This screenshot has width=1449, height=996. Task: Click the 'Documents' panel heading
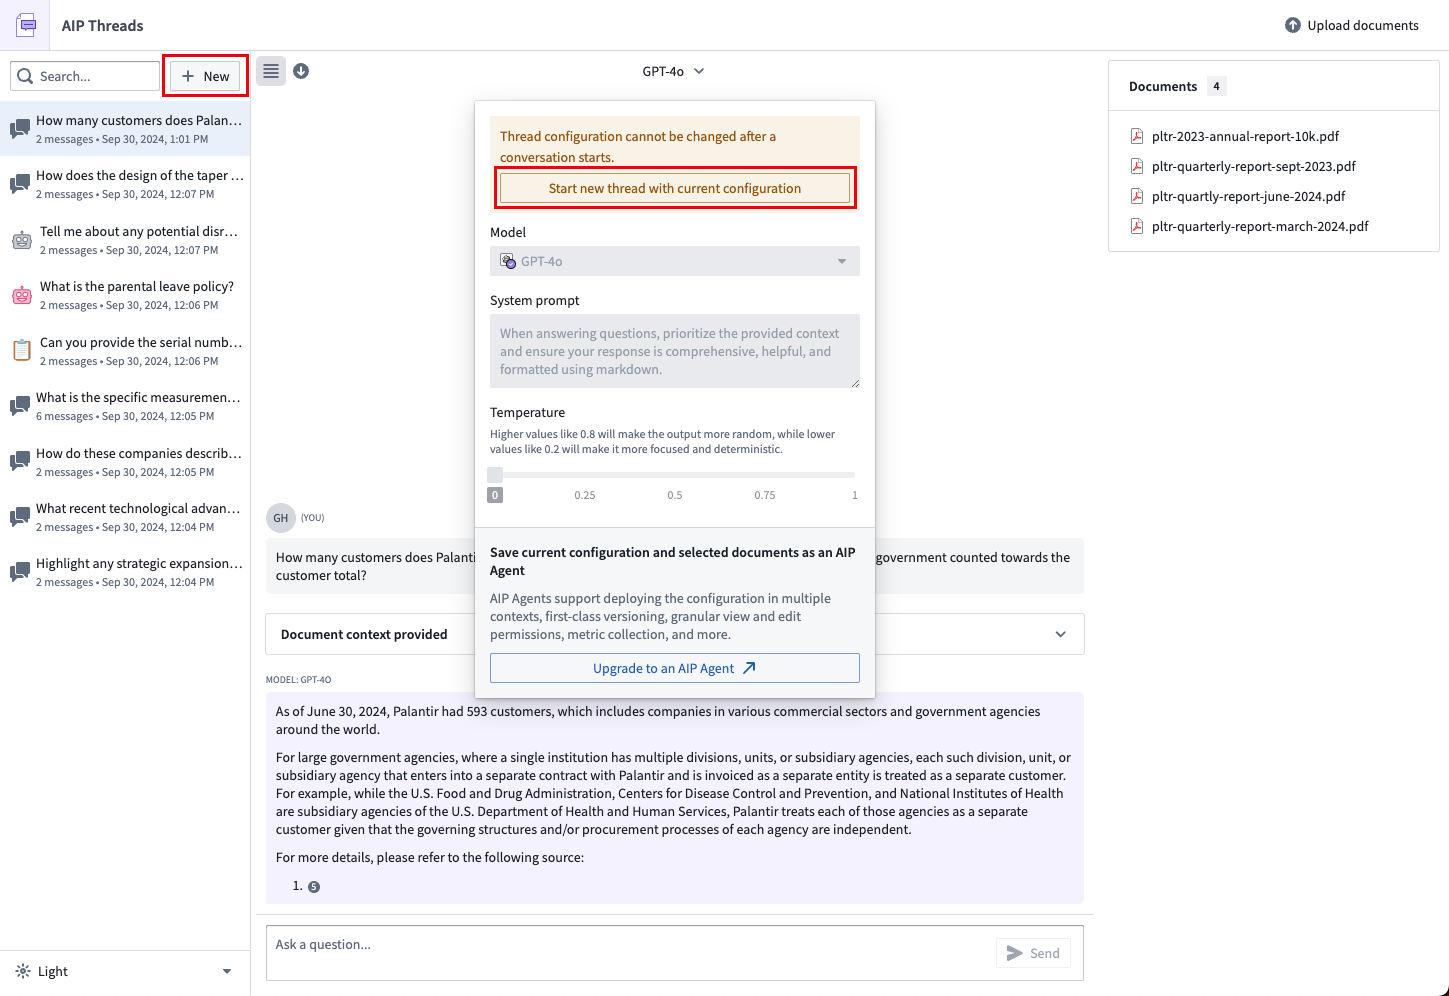pos(1163,86)
